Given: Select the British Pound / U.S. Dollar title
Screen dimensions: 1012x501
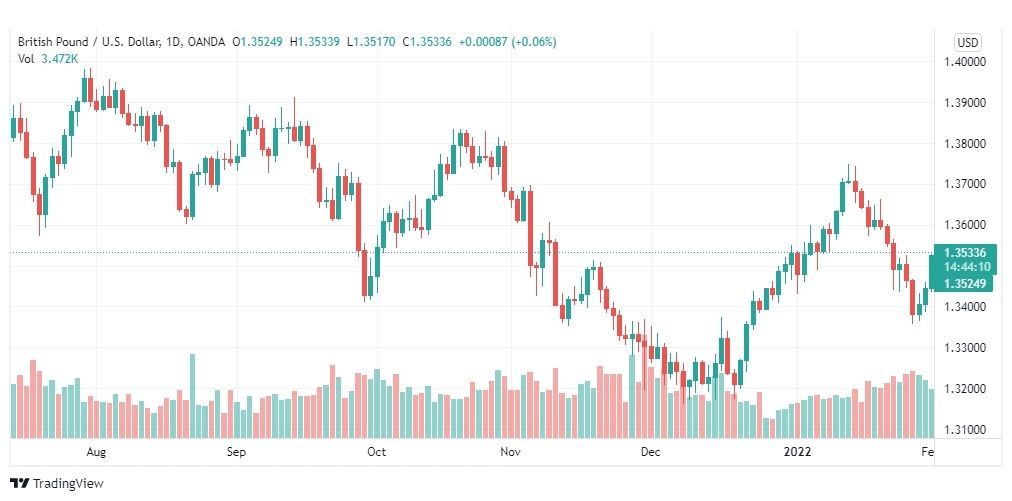Looking at the screenshot, I should pos(98,42).
